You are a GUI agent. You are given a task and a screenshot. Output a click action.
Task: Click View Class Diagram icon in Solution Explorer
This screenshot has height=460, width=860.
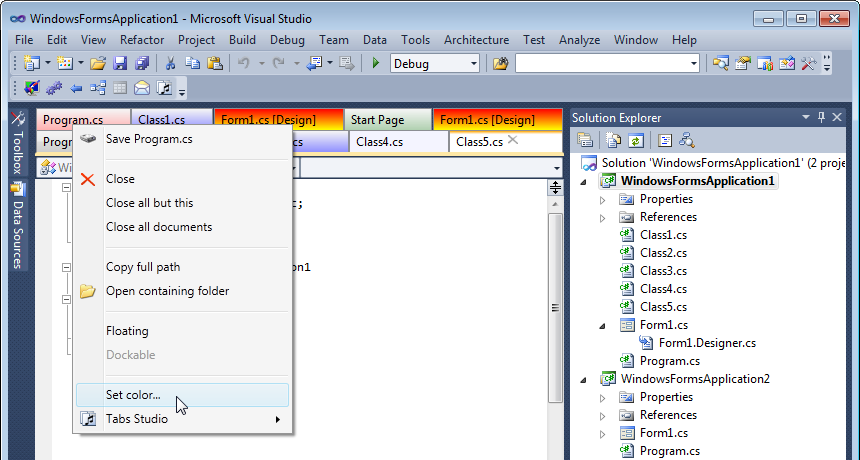(687, 140)
